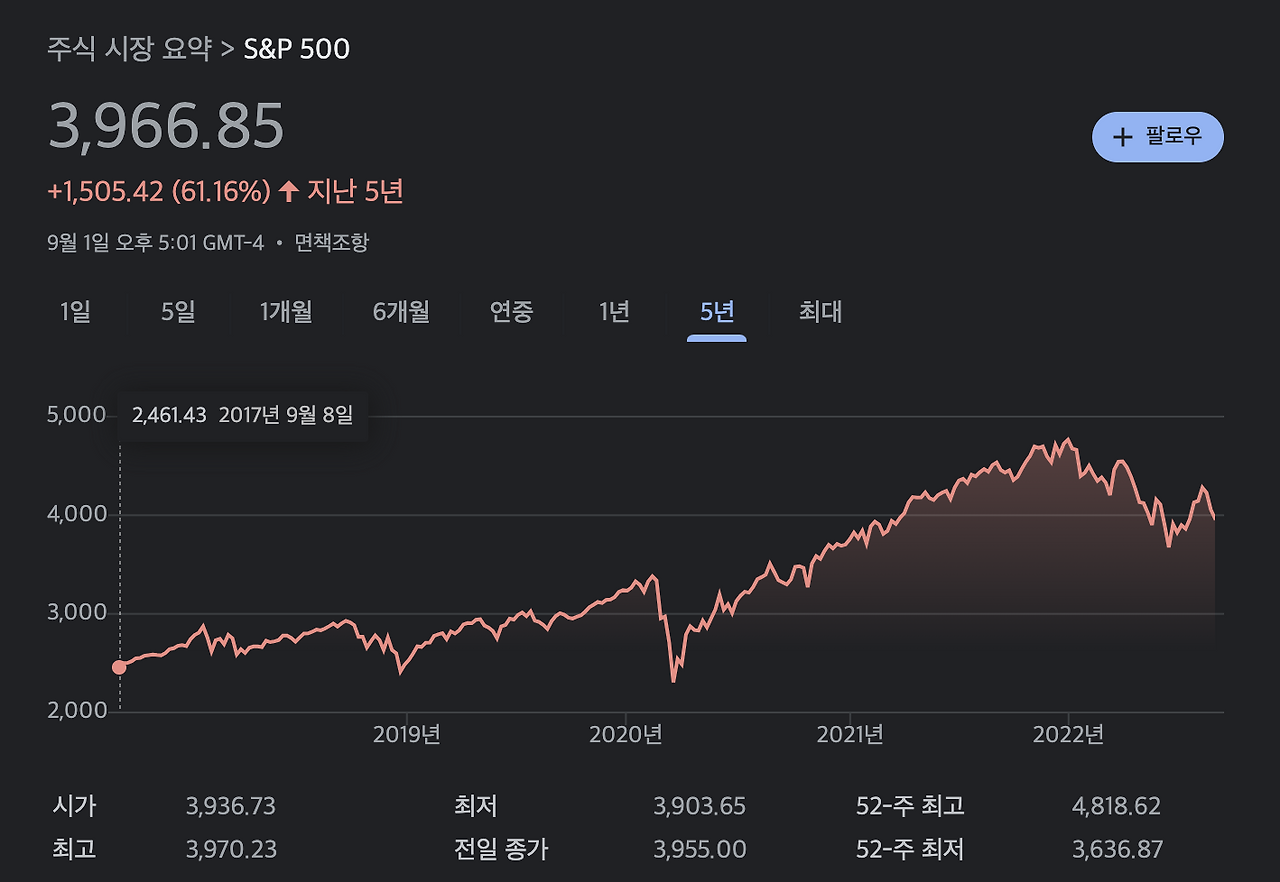Open the 1개월 chart period
The height and width of the screenshot is (882, 1280).
(283, 312)
